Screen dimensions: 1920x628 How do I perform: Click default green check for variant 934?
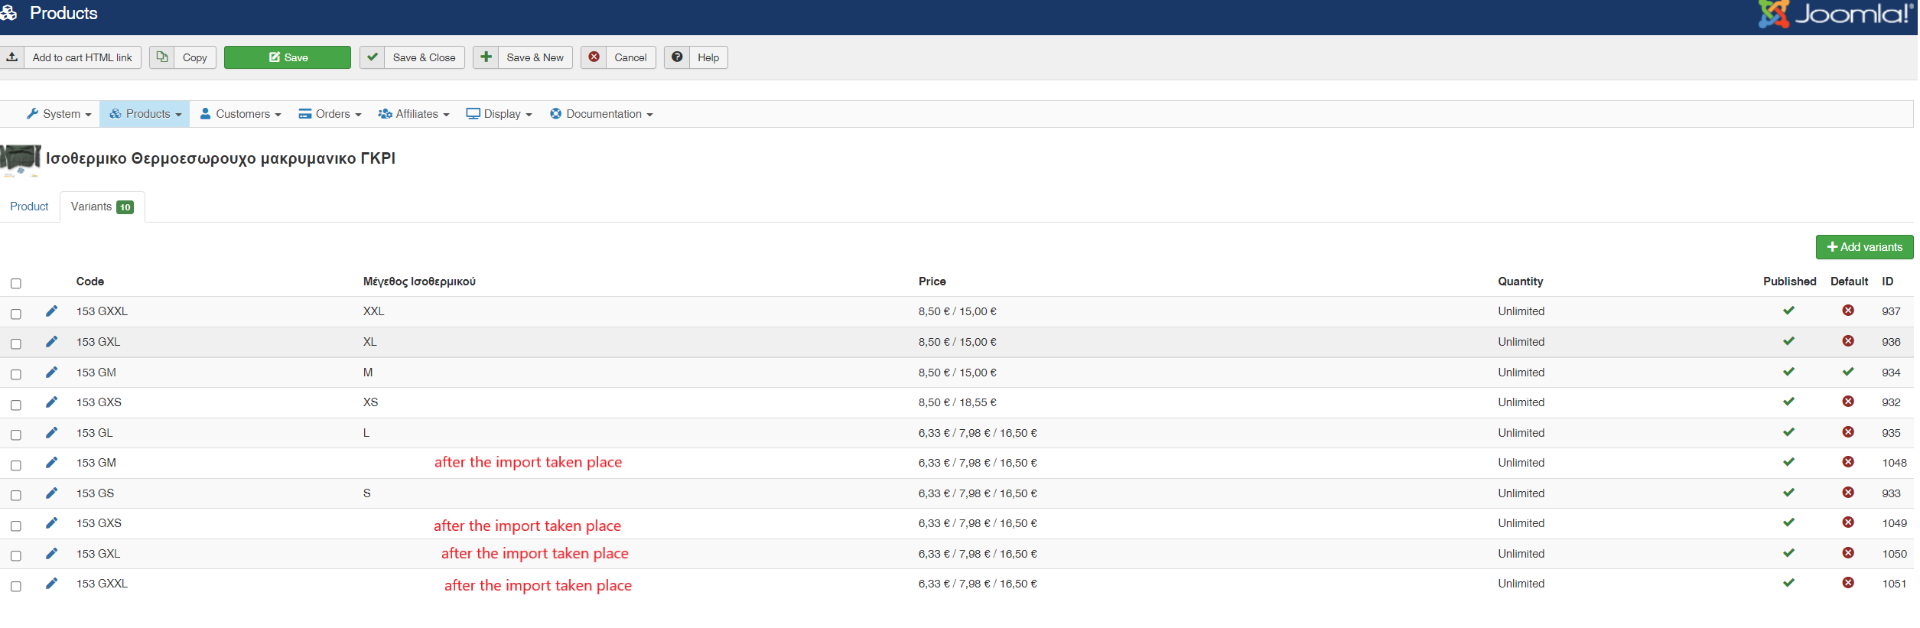coord(1848,372)
